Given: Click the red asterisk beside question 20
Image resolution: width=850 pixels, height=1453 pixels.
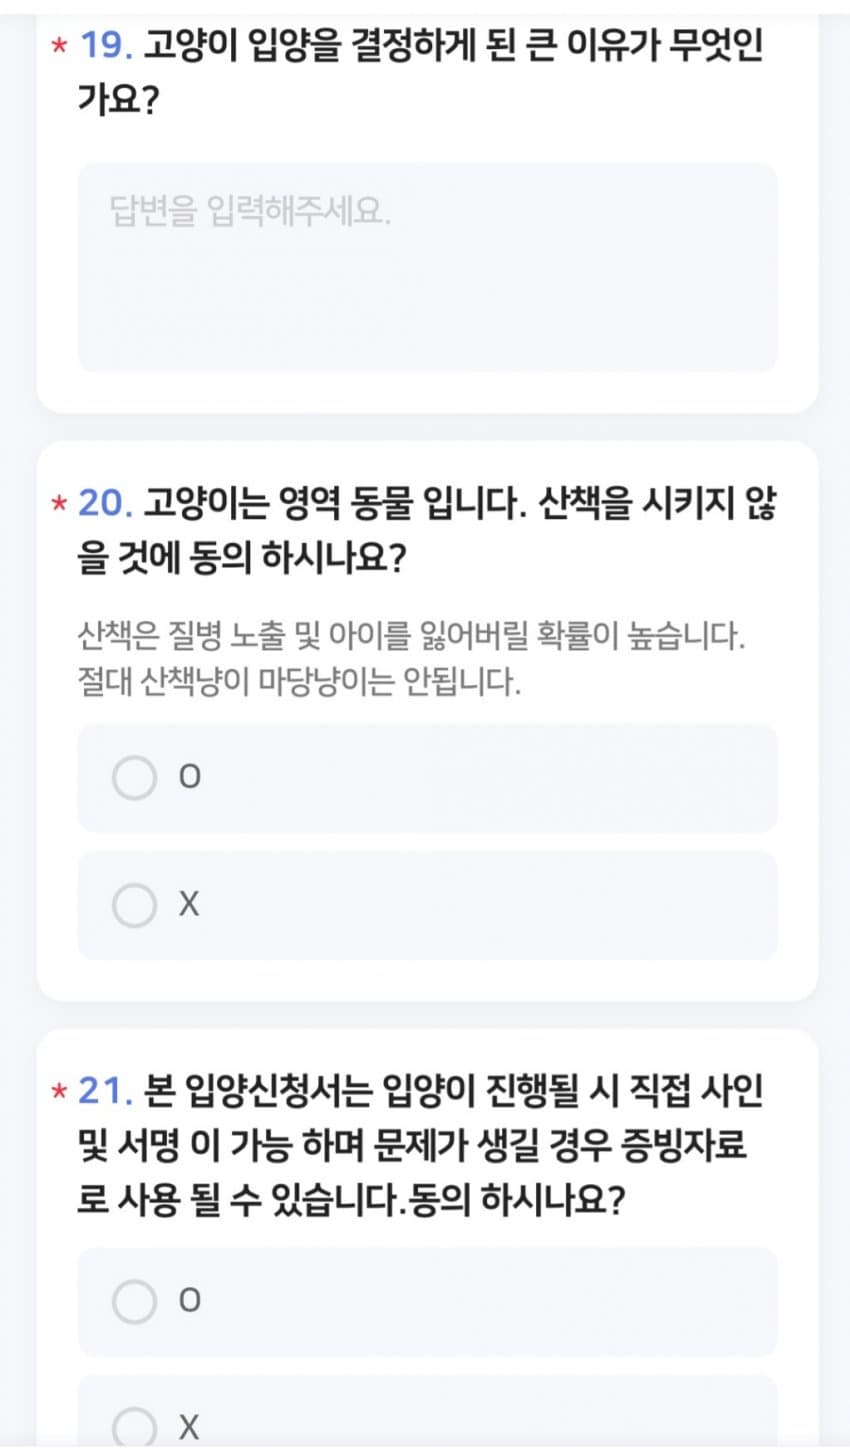Looking at the screenshot, I should point(59,503).
